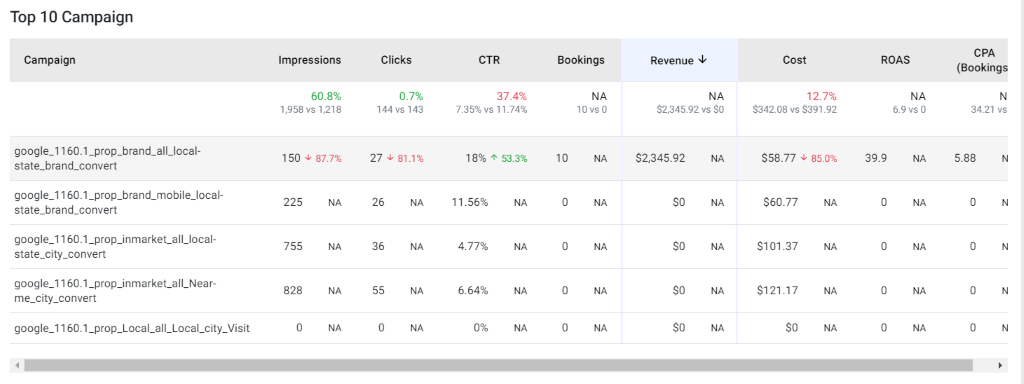The image size is (1024, 384).
Task: Sort table by Impressions column header
Action: click(310, 60)
